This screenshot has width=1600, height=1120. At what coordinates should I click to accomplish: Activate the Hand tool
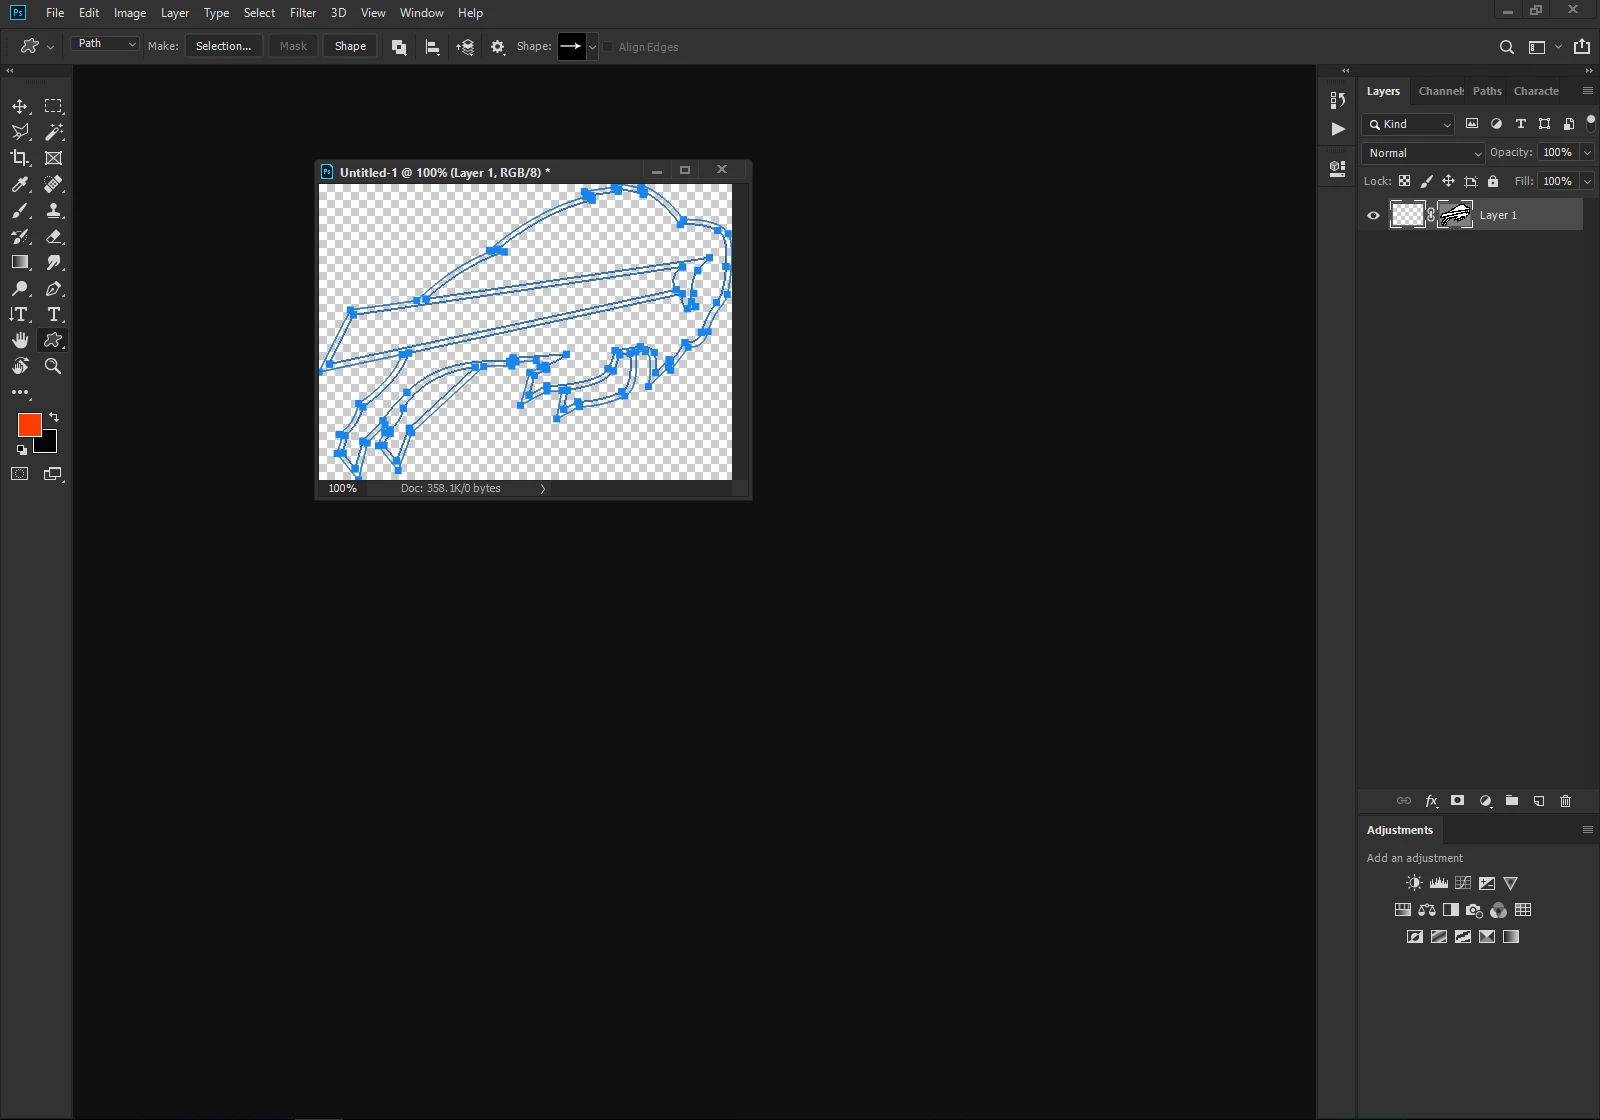[x=20, y=340]
